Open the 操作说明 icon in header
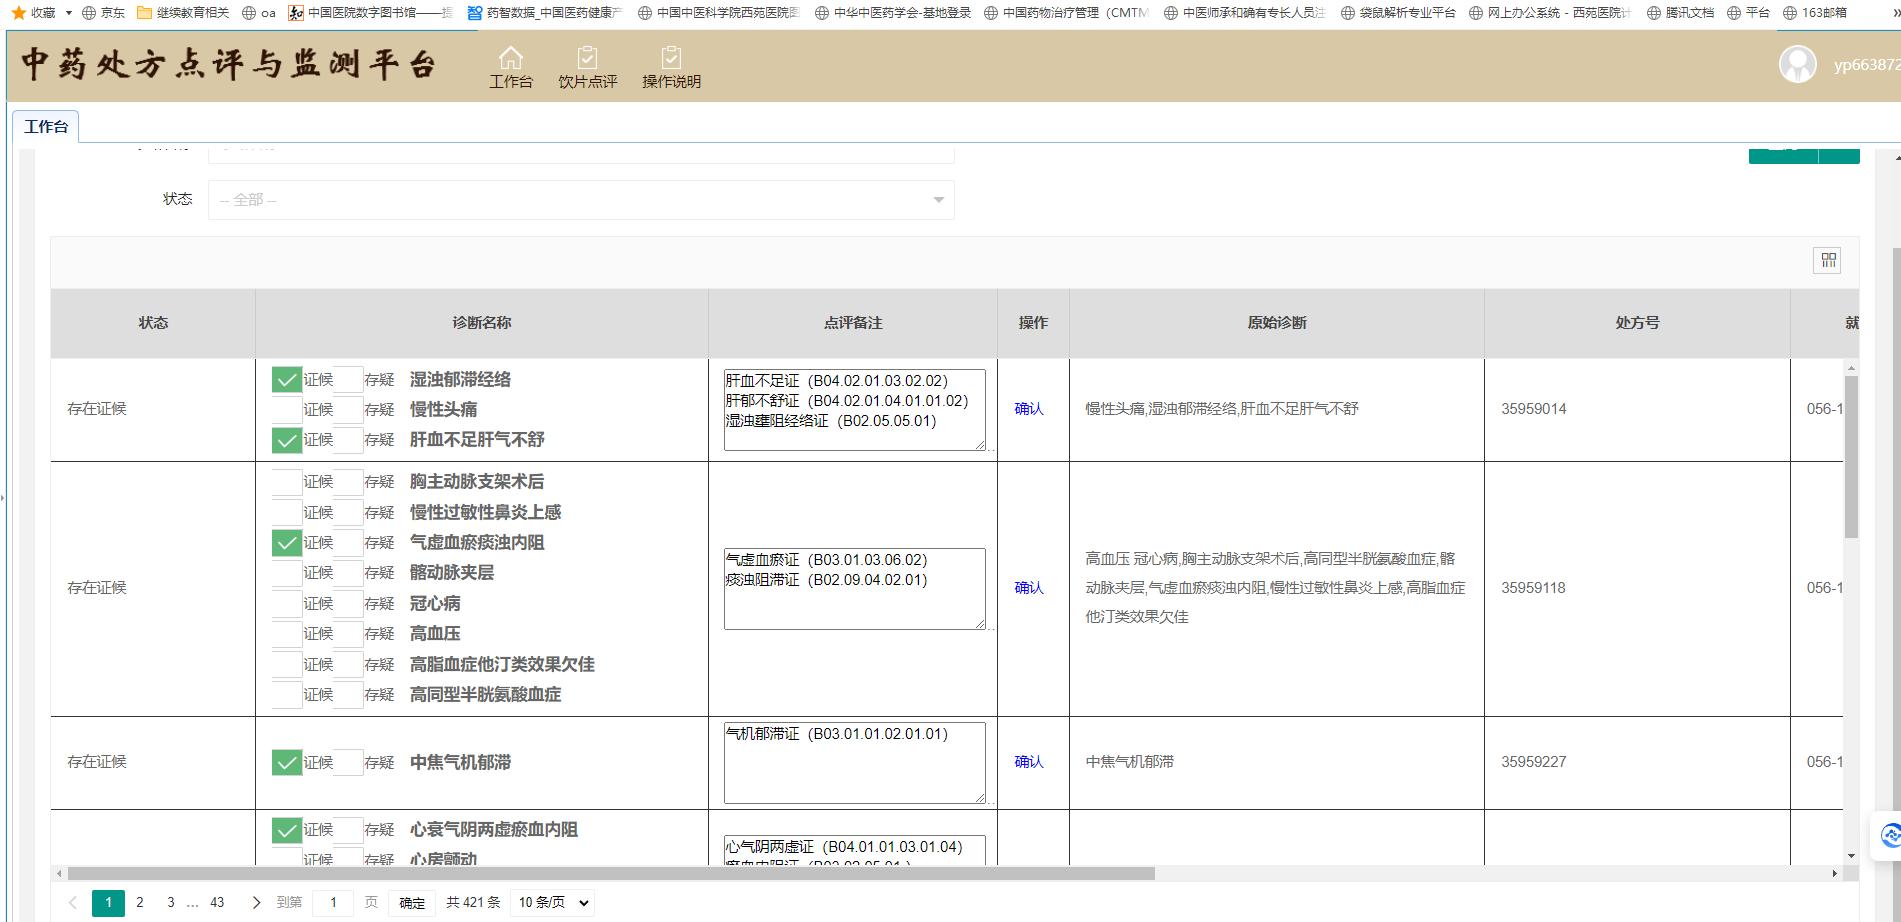Screen dimensions: 1901x922 671,58
